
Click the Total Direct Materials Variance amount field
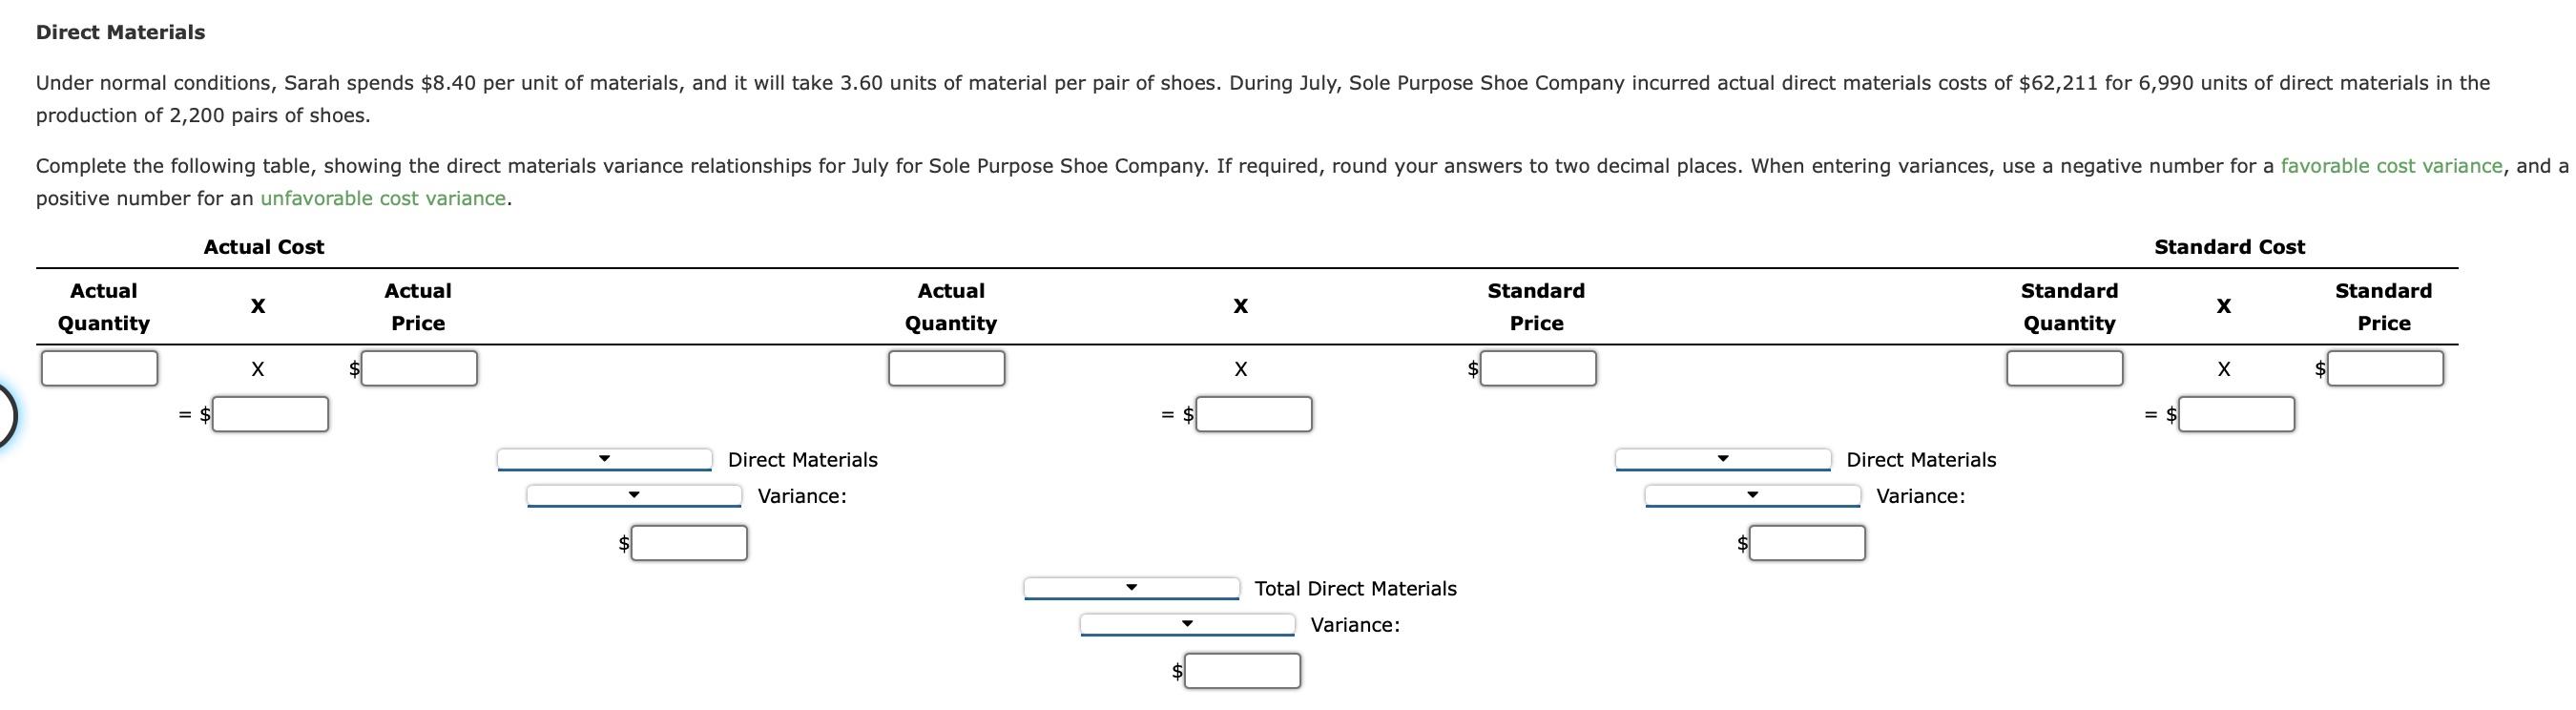[1243, 671]
